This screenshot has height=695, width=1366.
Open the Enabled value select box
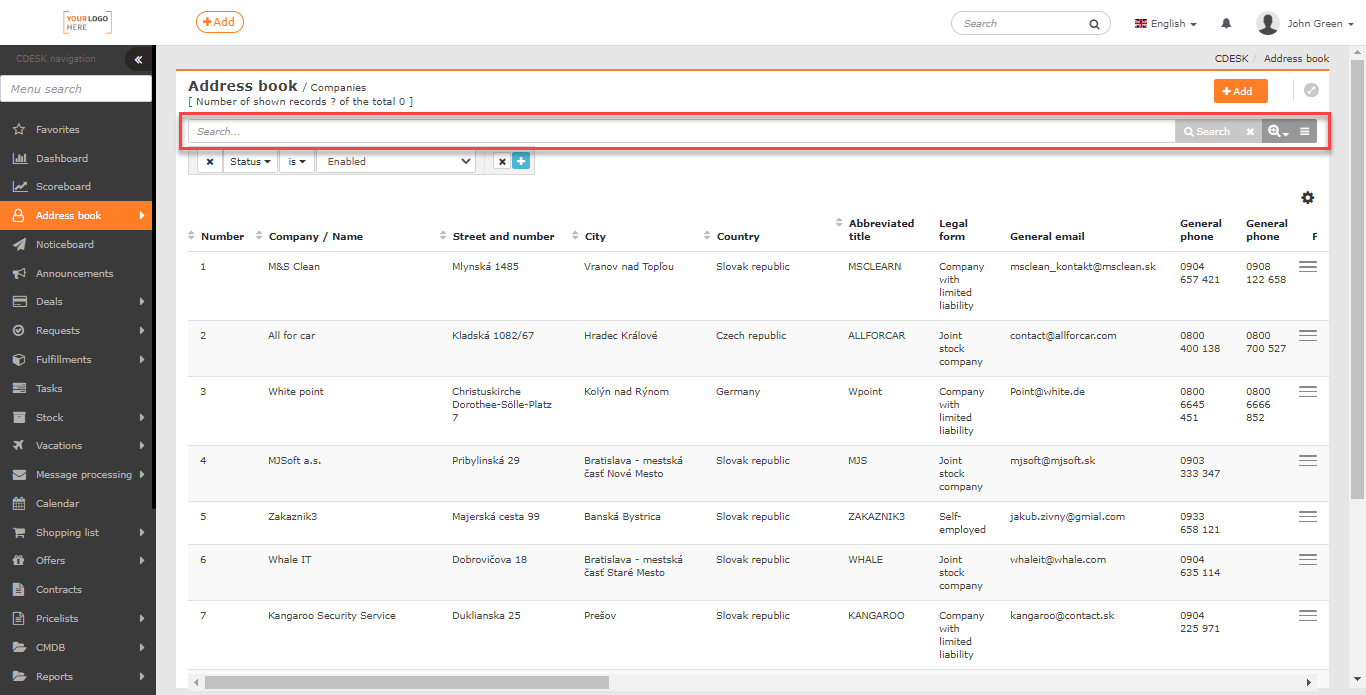tap(396, 161)
